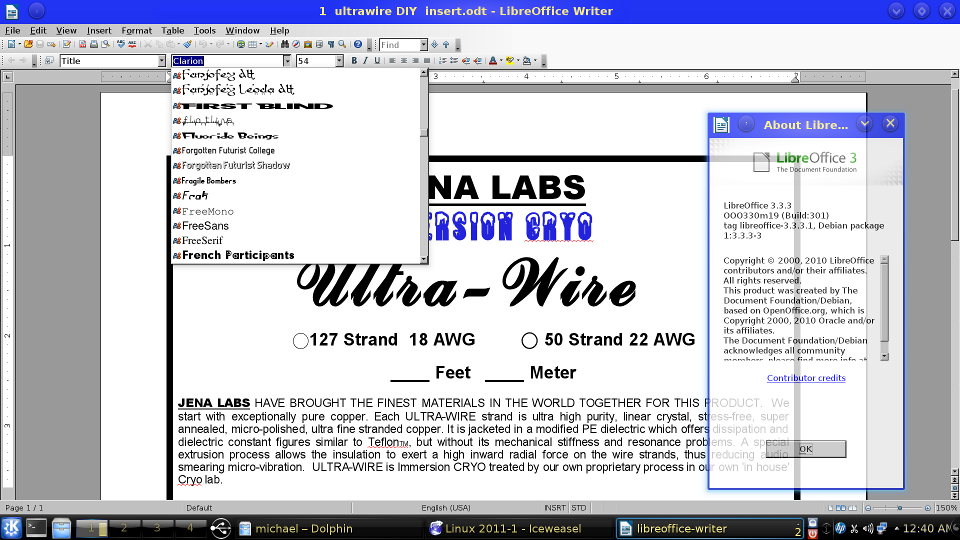This screenshot has height=540, width=960.
Task: Click OK in the About dialog
Action: 806,449
